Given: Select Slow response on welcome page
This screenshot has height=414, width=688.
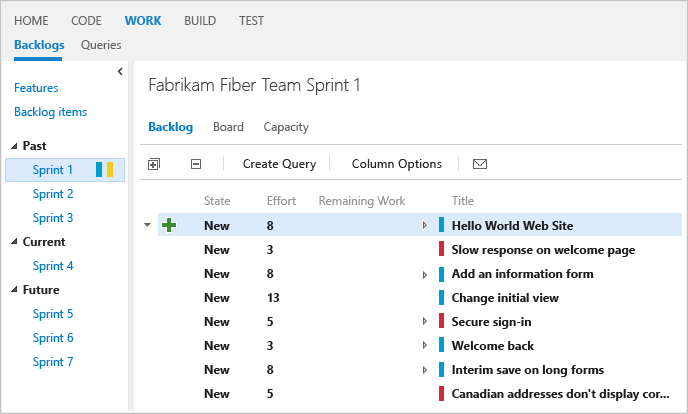Looking at the screenshot, I should click(543, 250).
